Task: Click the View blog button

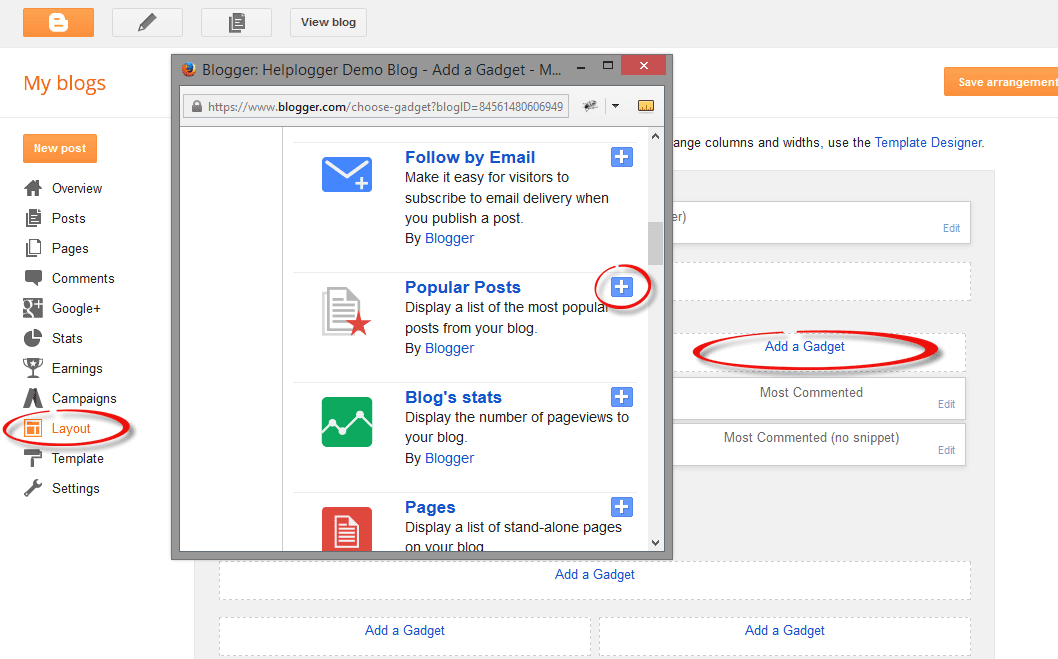Action: tap(328, 22)
